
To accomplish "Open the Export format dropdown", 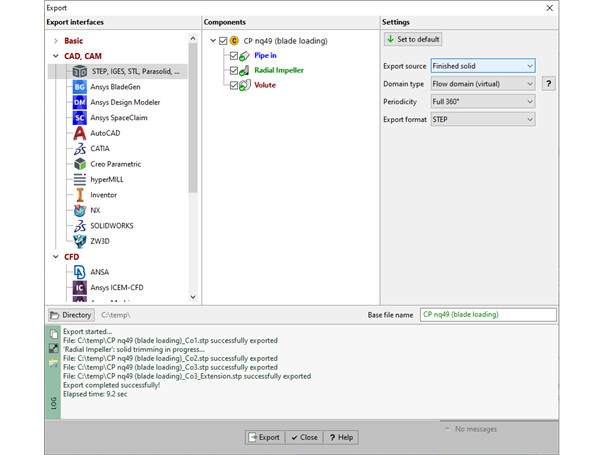I will (x=483, y=119).
